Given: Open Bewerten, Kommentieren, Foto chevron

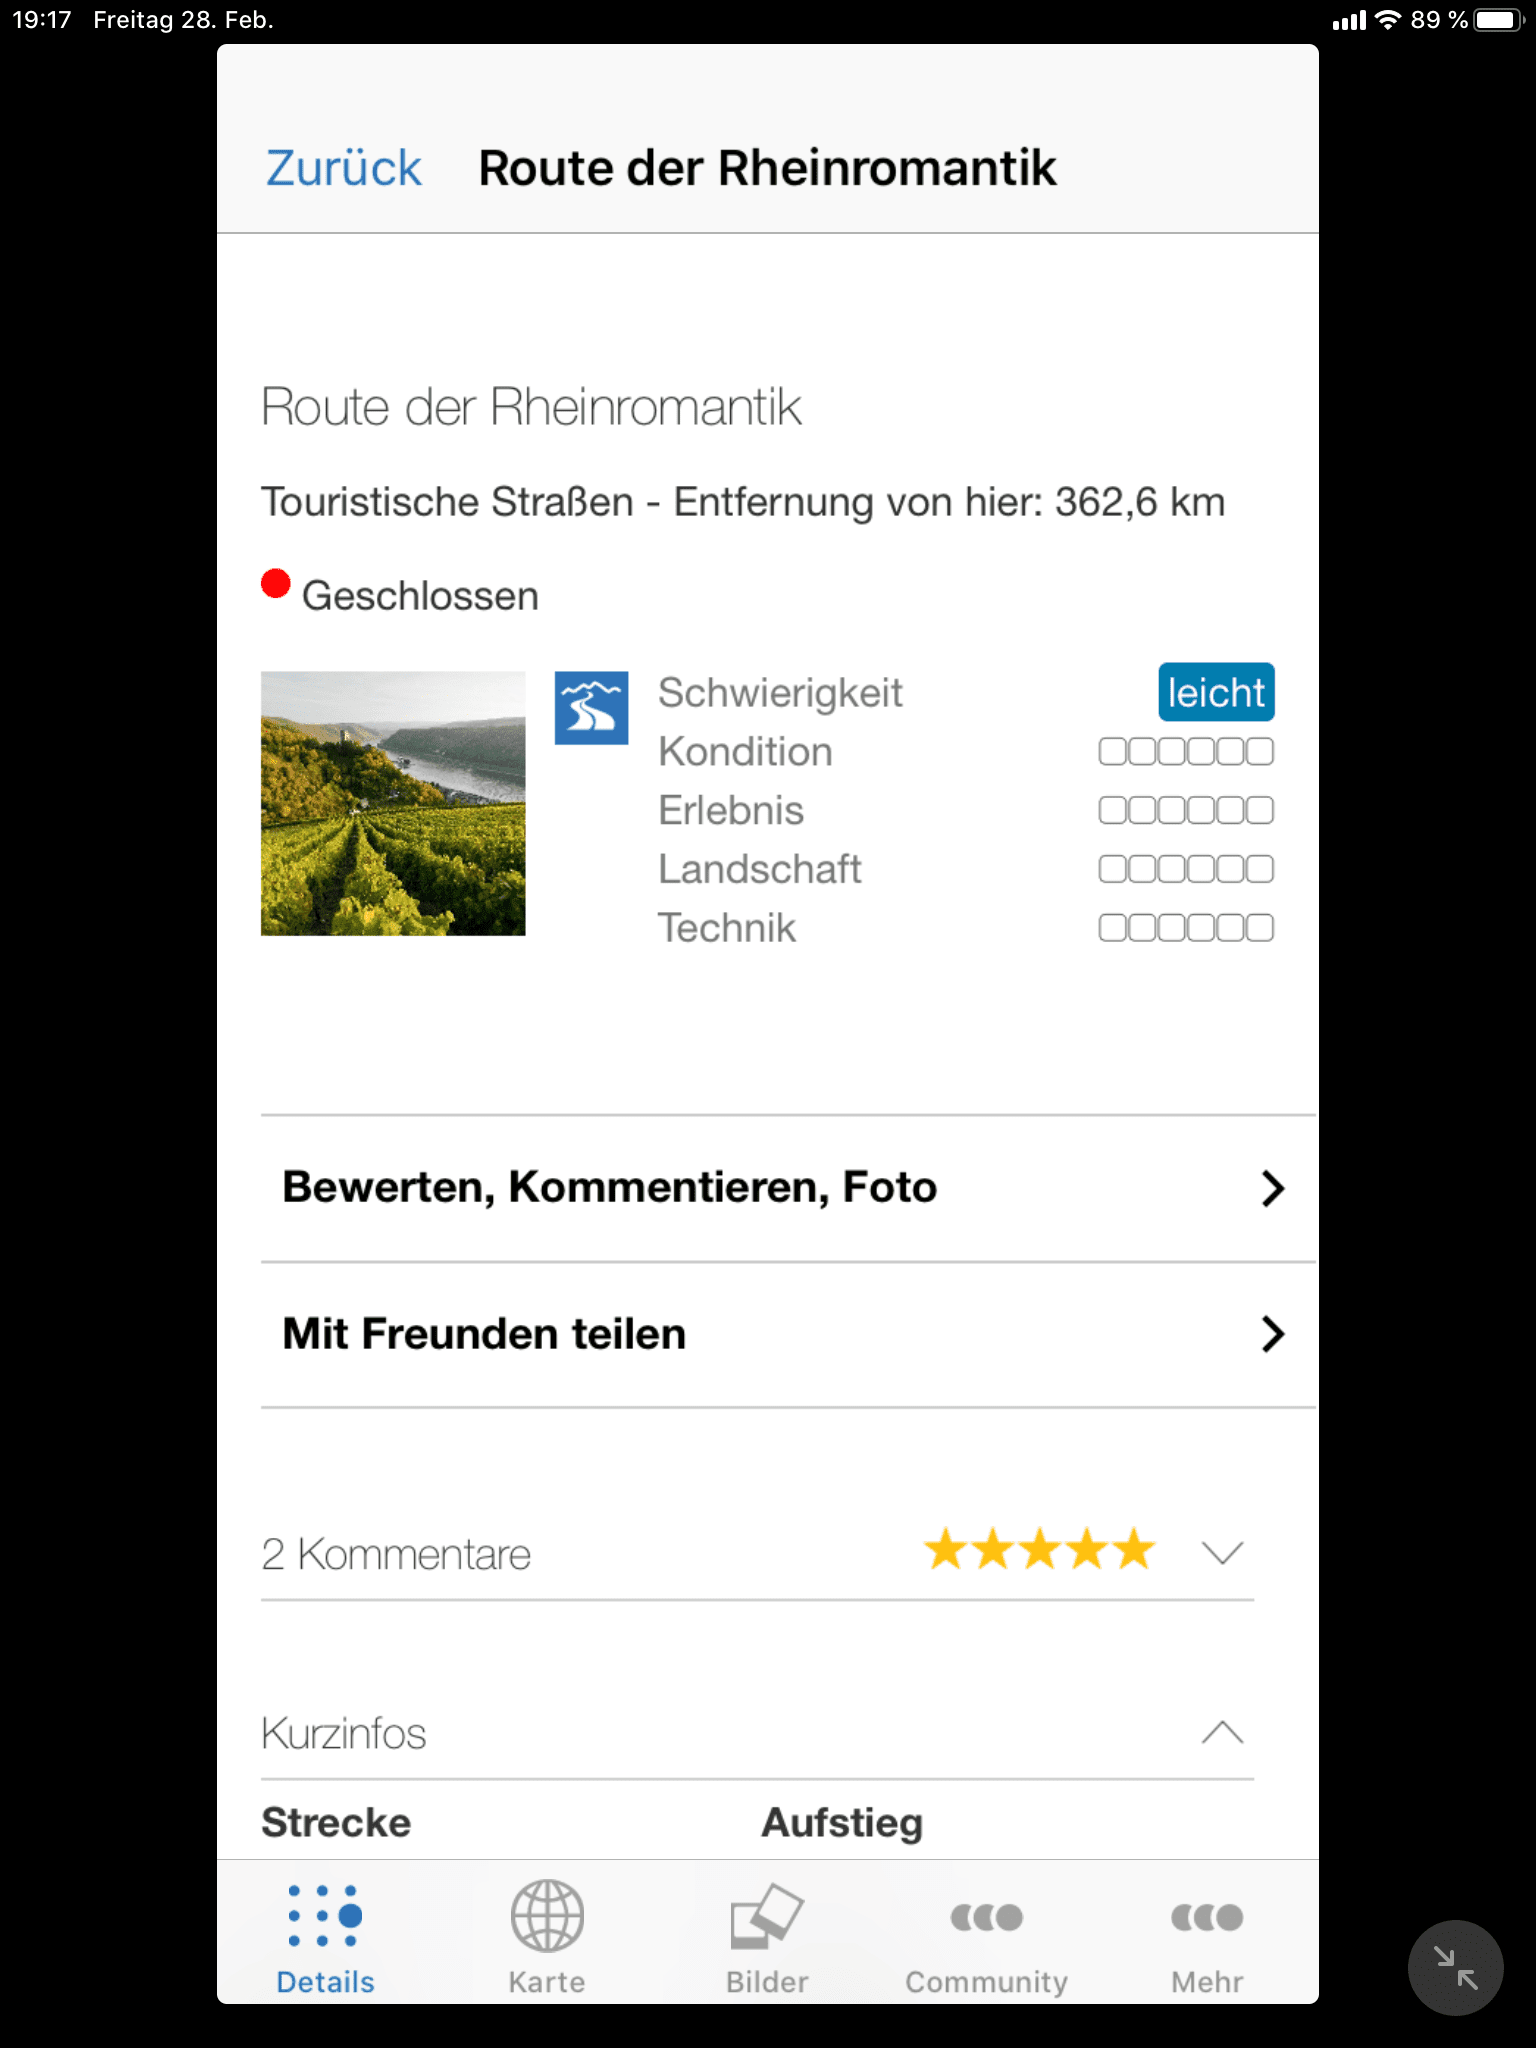Looking at the screenshot, I should (x=1272, y=1188).
